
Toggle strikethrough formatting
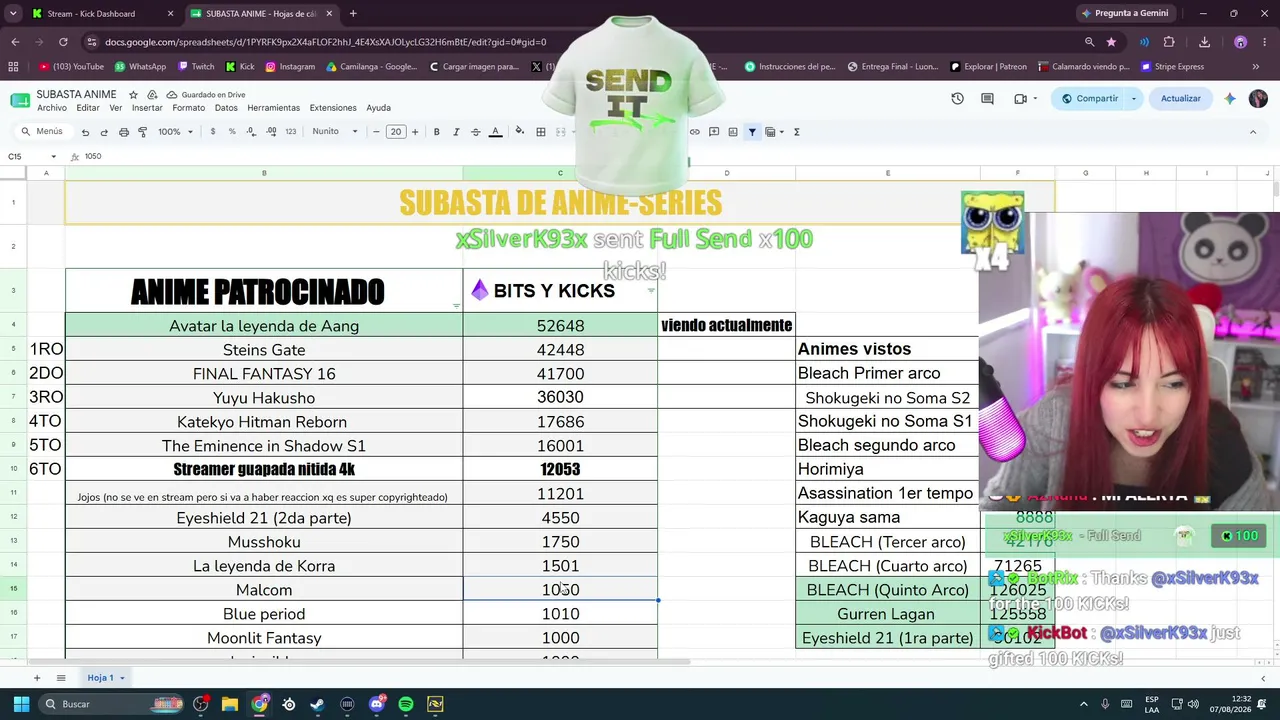pos(475,132)
